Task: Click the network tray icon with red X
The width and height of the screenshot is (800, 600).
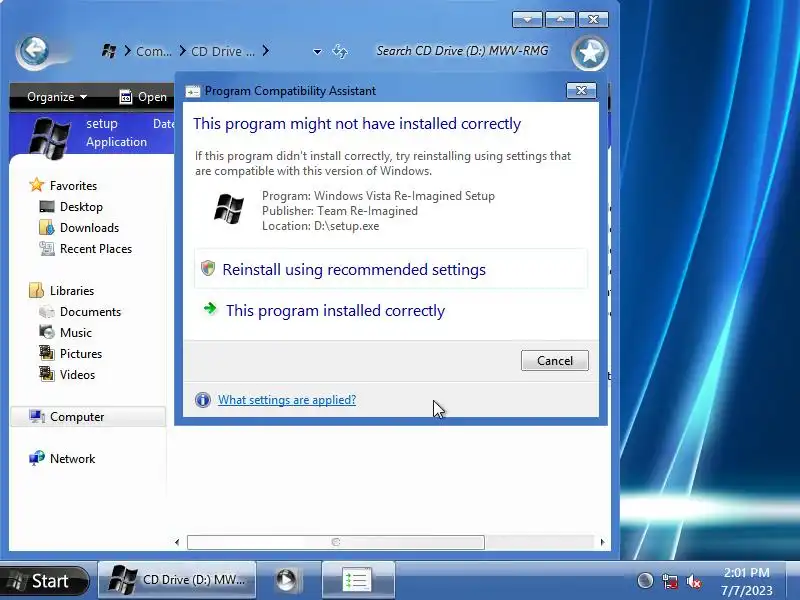Action: pos(669,581)
